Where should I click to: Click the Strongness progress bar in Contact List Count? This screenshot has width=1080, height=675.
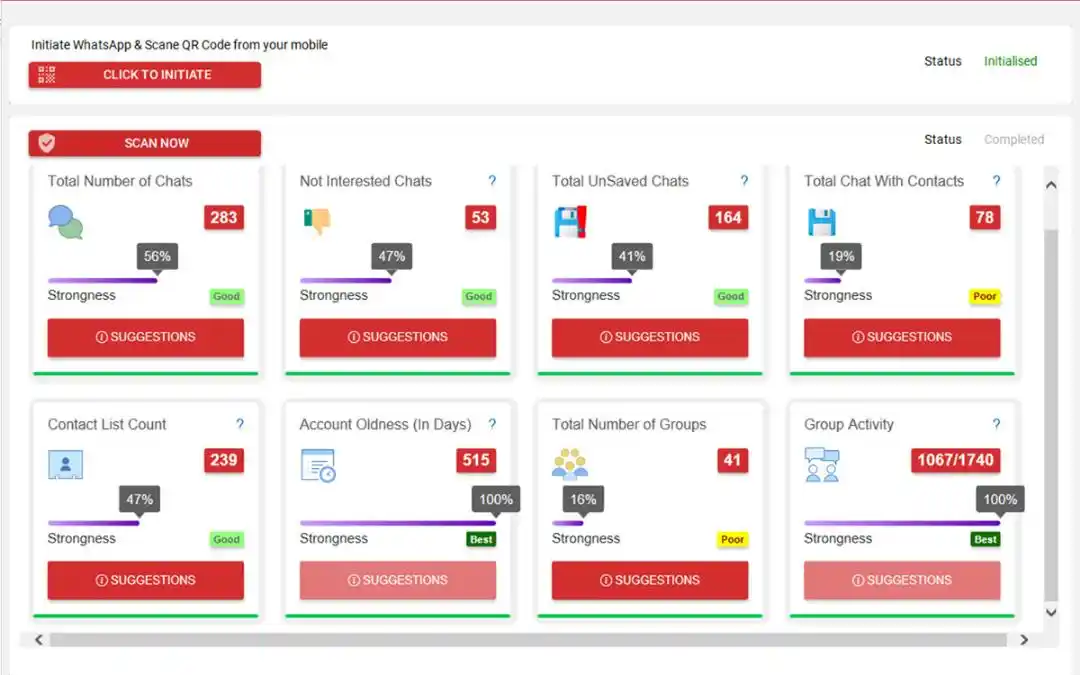(94, 523)
